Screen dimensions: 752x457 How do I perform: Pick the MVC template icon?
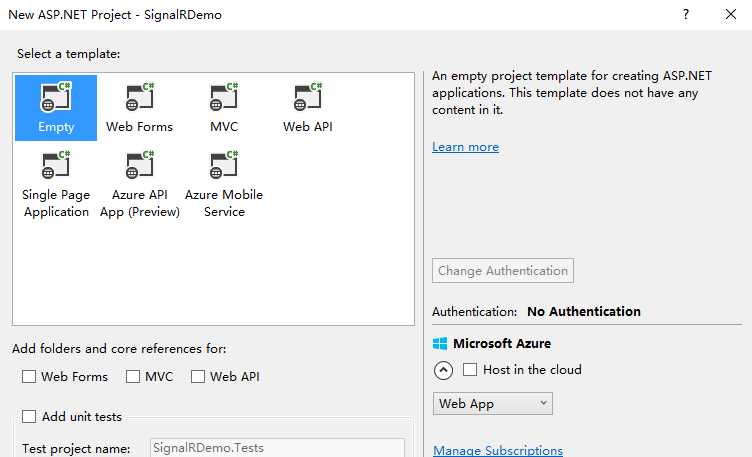coord(224,96)
